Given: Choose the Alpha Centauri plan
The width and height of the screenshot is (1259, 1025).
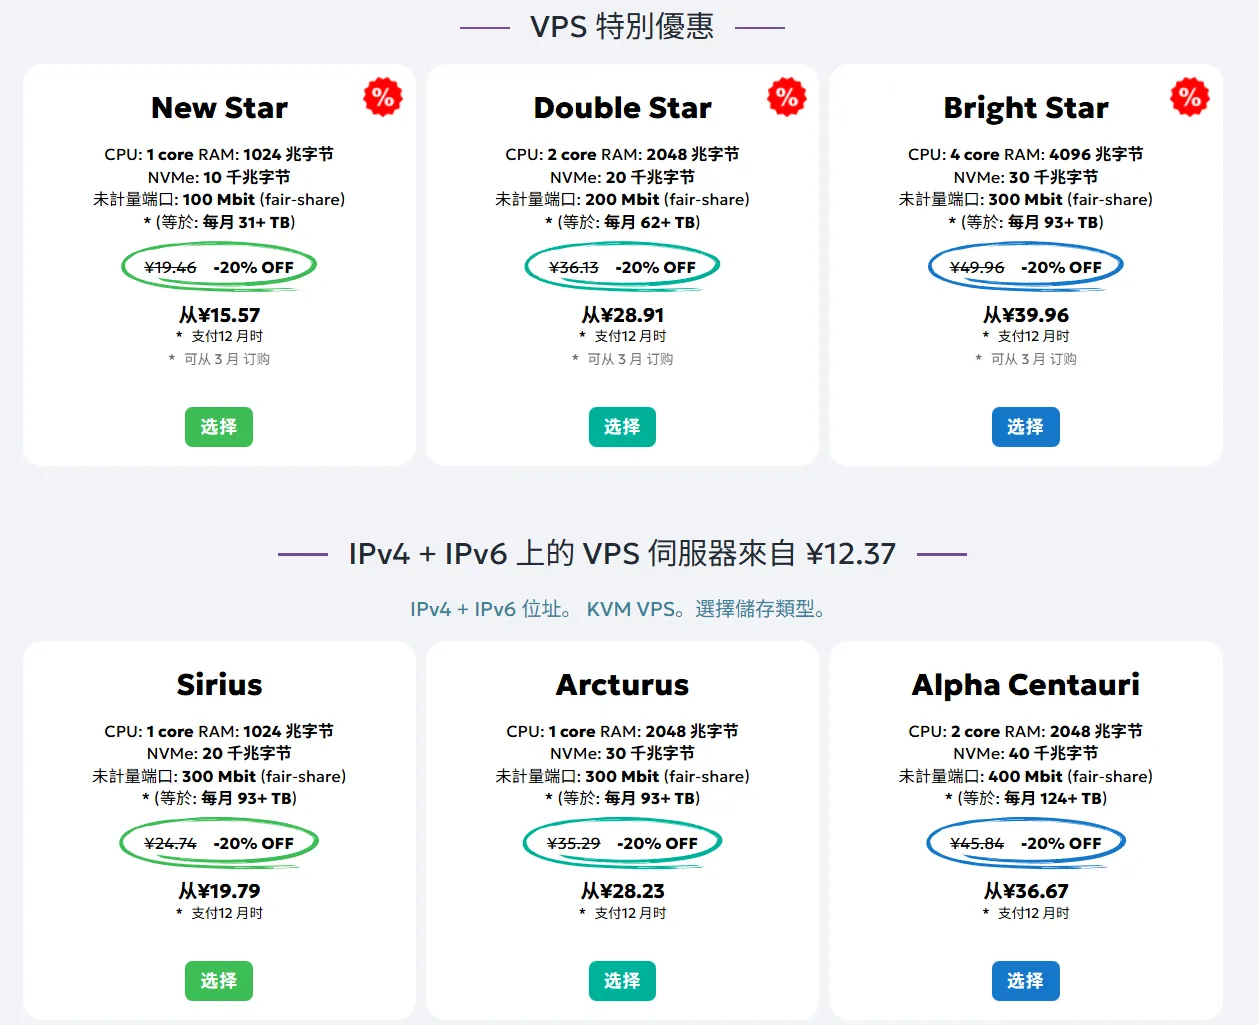Looking at the screenshot, I should [1026, 981].
